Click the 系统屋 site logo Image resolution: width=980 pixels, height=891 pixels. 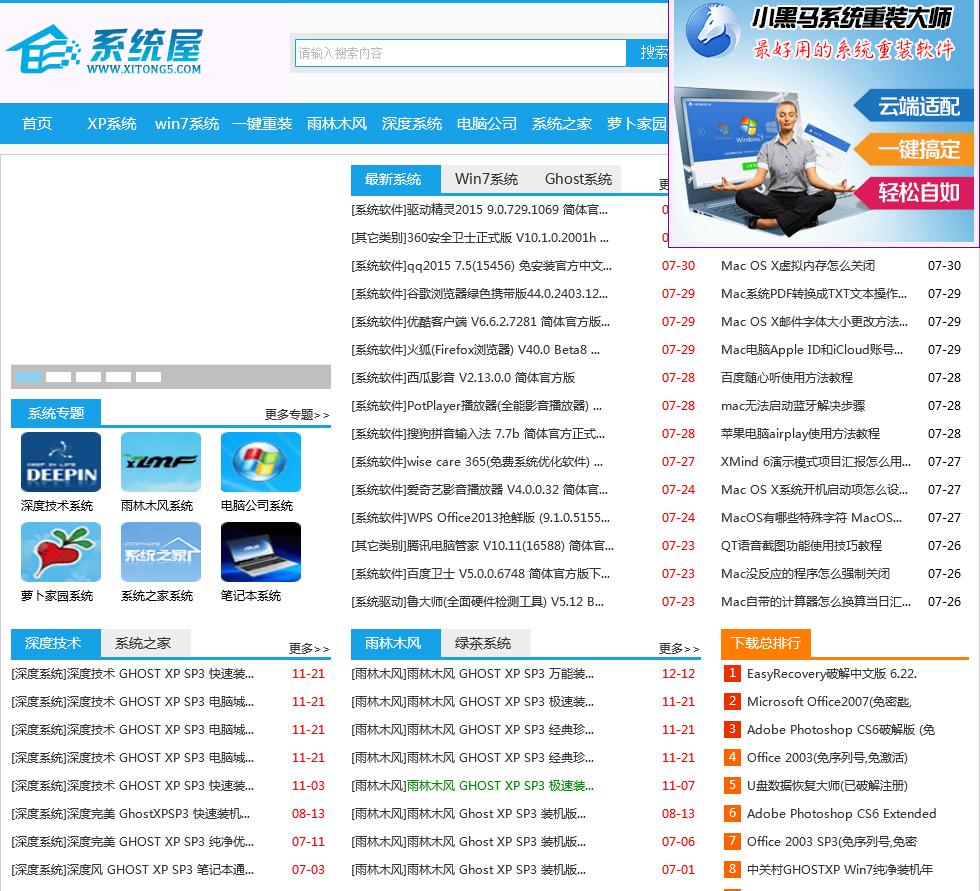[x=104, y=50]
